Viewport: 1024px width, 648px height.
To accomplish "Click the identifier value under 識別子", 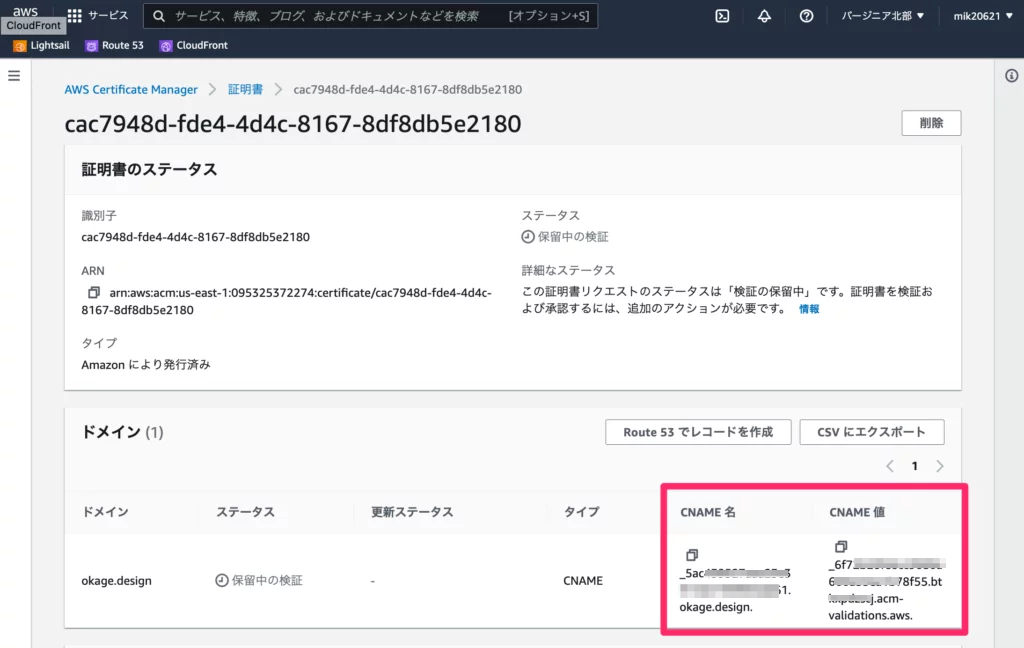I will pyautogui.click(x=195, y=237).
